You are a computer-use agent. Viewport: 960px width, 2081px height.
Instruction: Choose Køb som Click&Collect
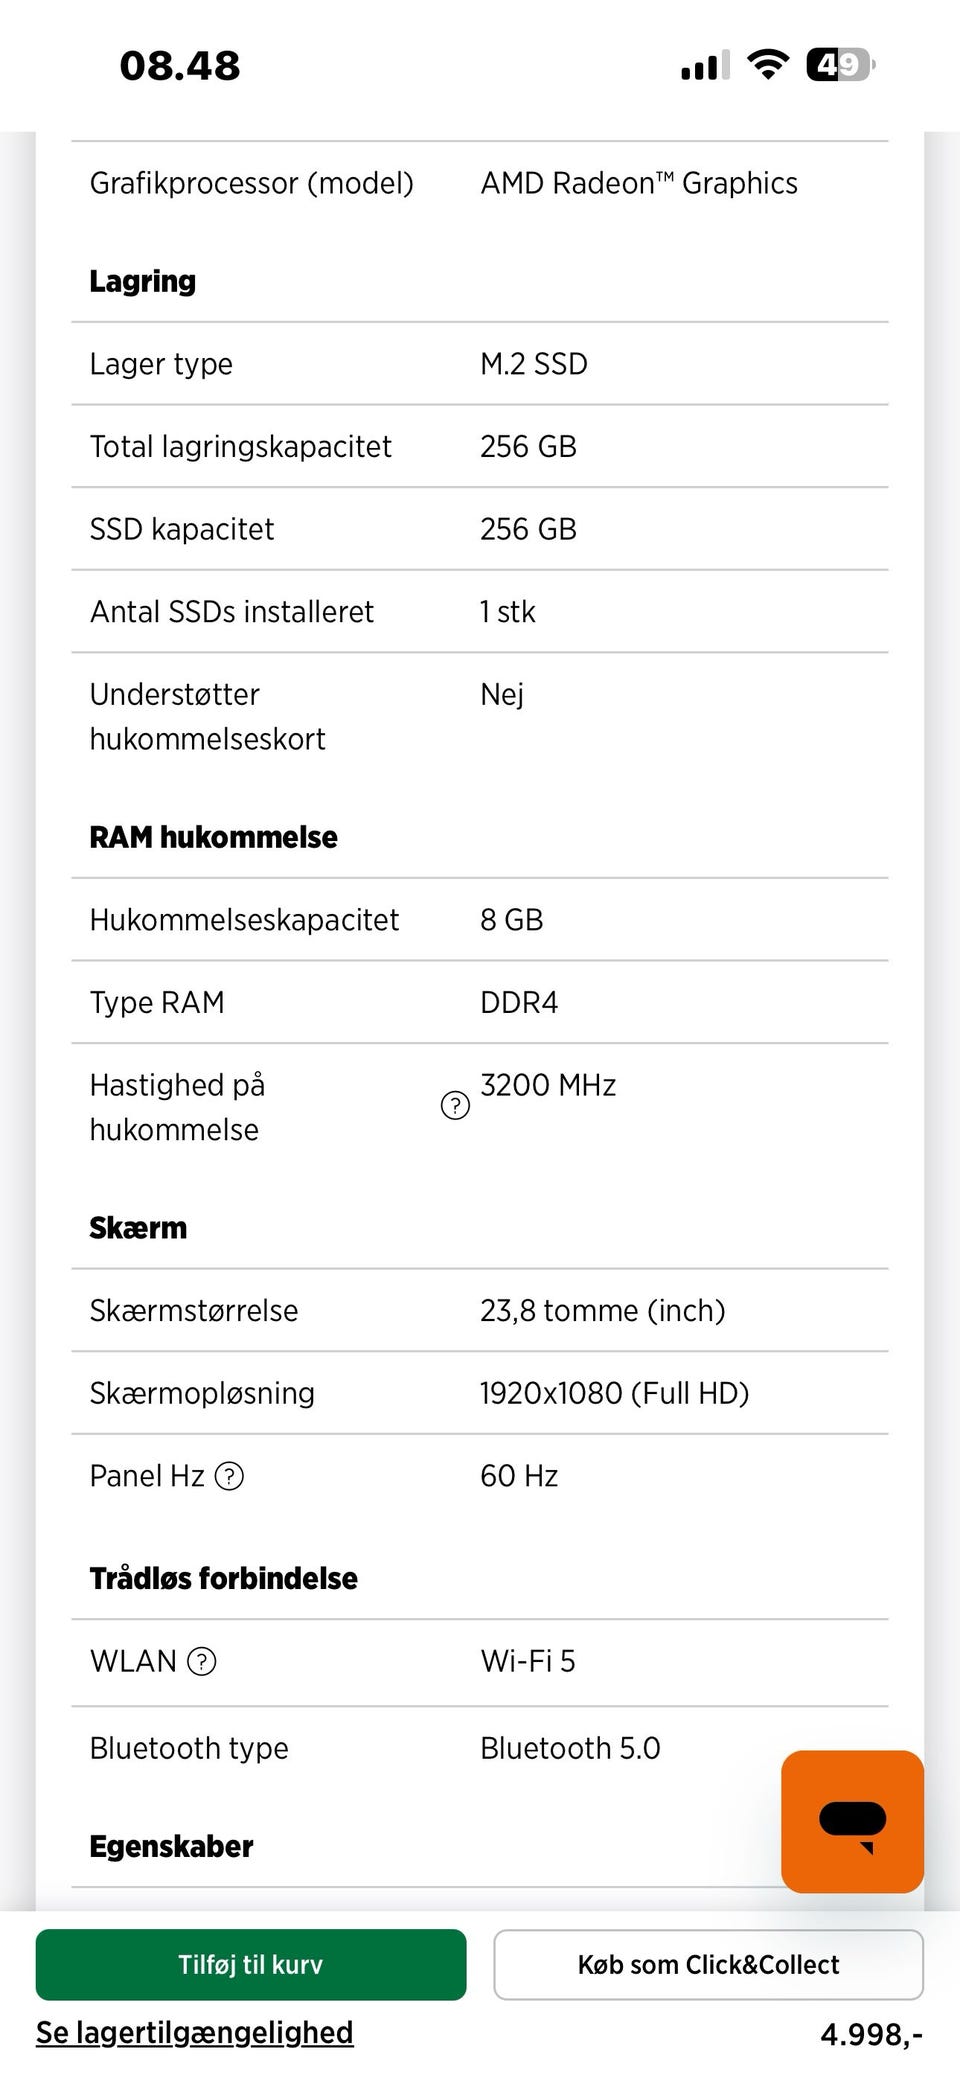(708, 1964)
